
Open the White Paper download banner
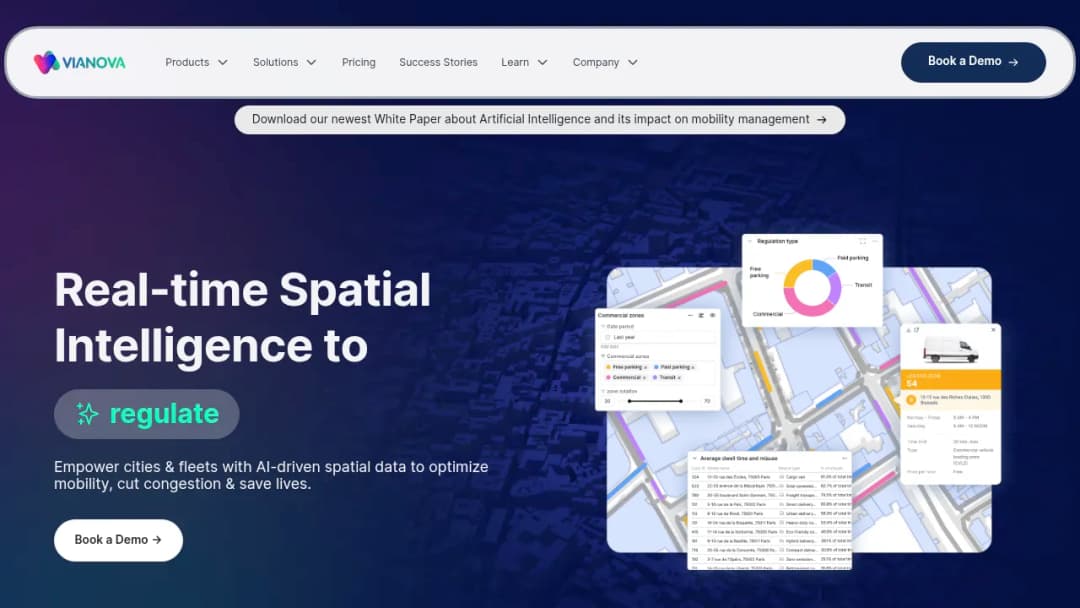pyautogui.click(x=539, y=120)
